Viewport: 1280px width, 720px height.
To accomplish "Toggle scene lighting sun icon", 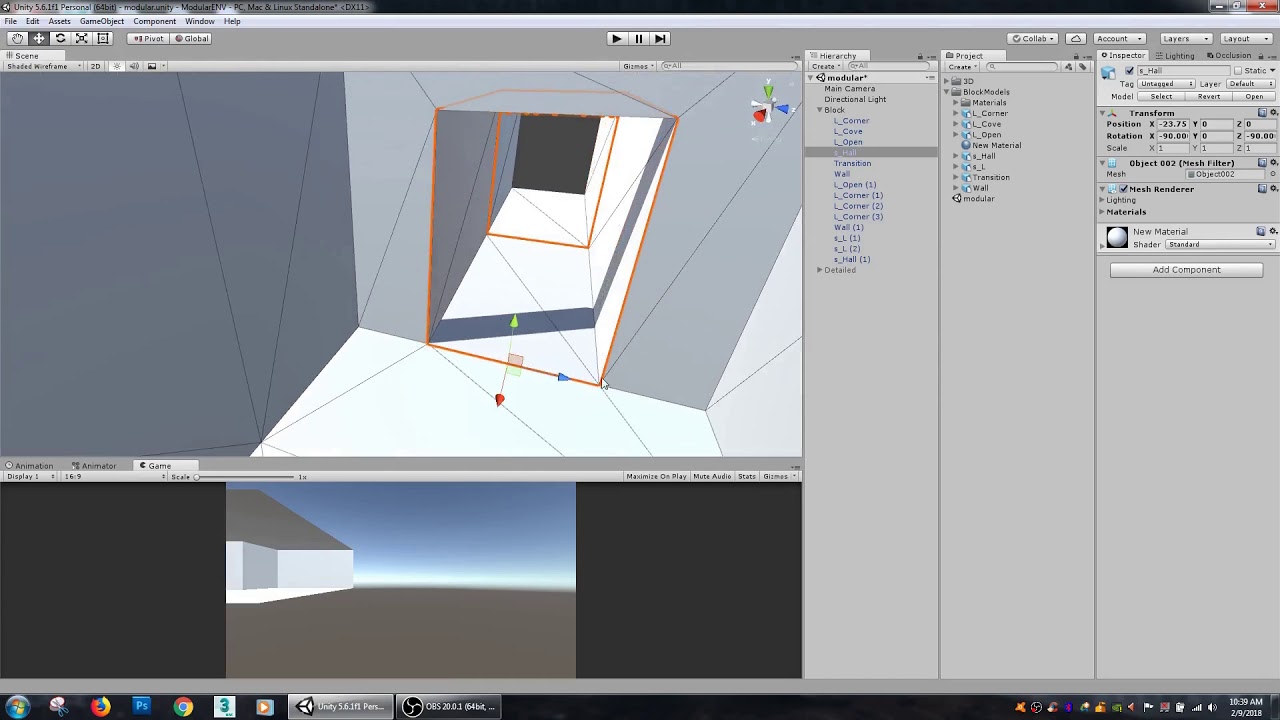I will coord(117,66).
